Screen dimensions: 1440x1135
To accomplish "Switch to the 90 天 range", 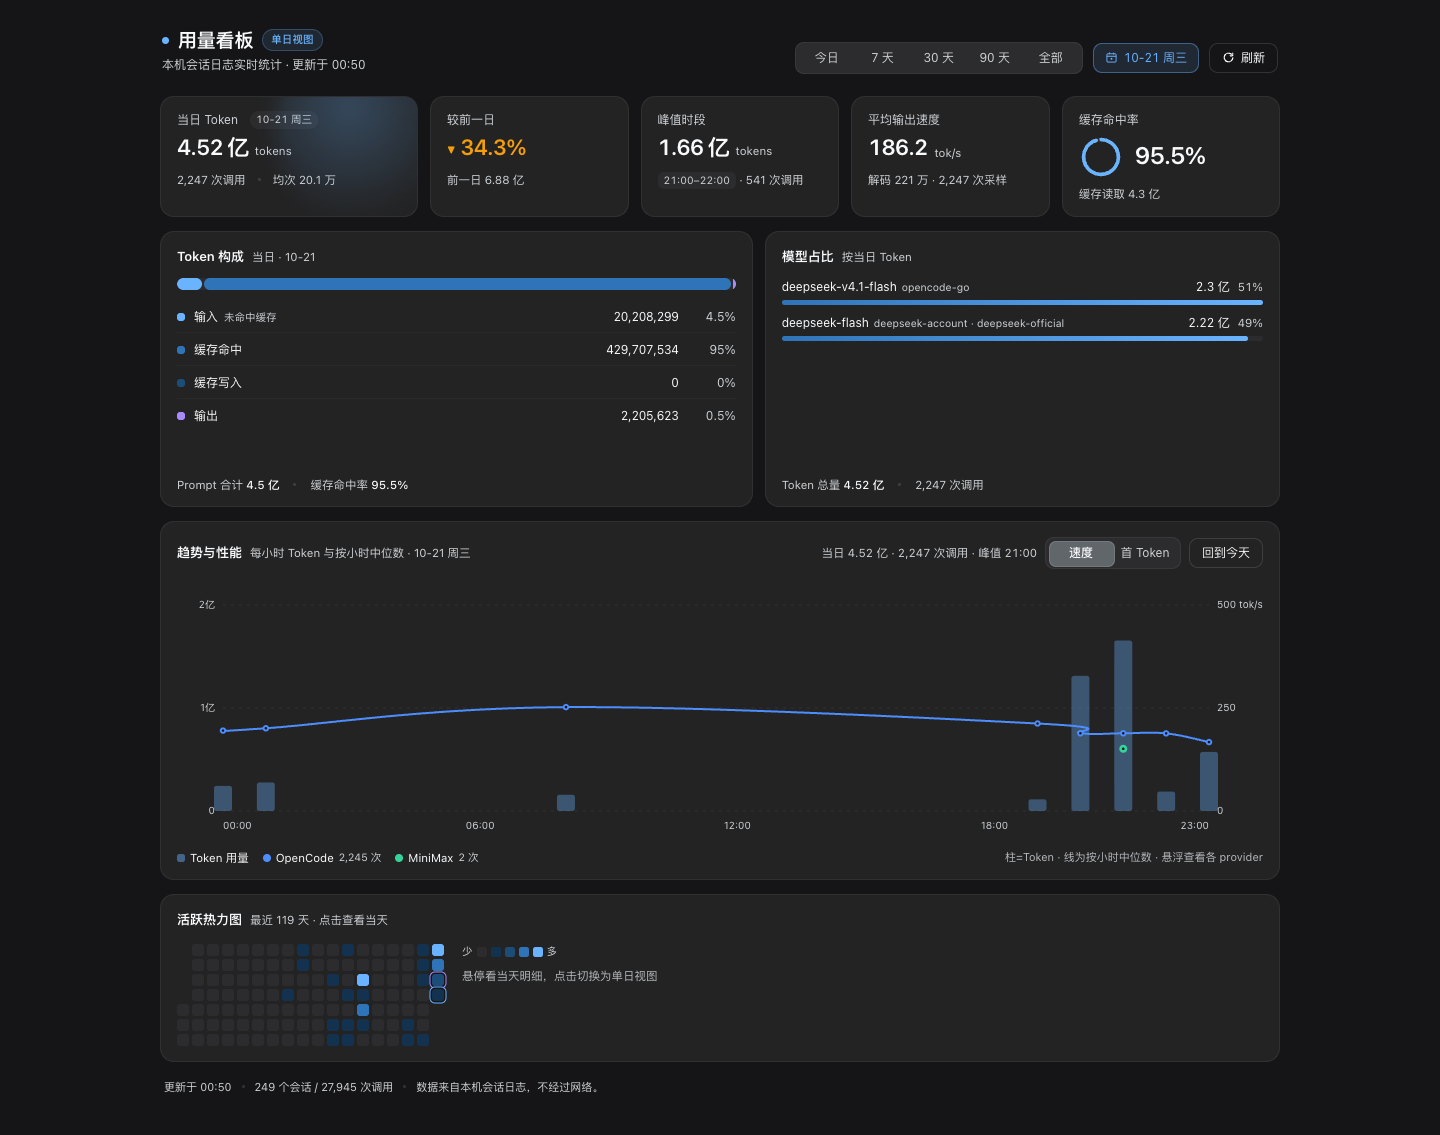I will click(994, 58).
